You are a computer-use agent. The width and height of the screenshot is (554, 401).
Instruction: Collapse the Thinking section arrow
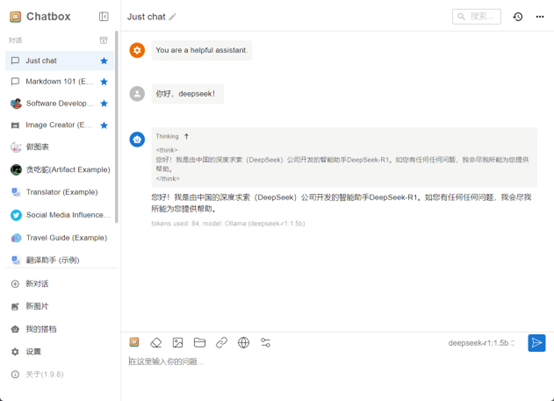(186, 136)
